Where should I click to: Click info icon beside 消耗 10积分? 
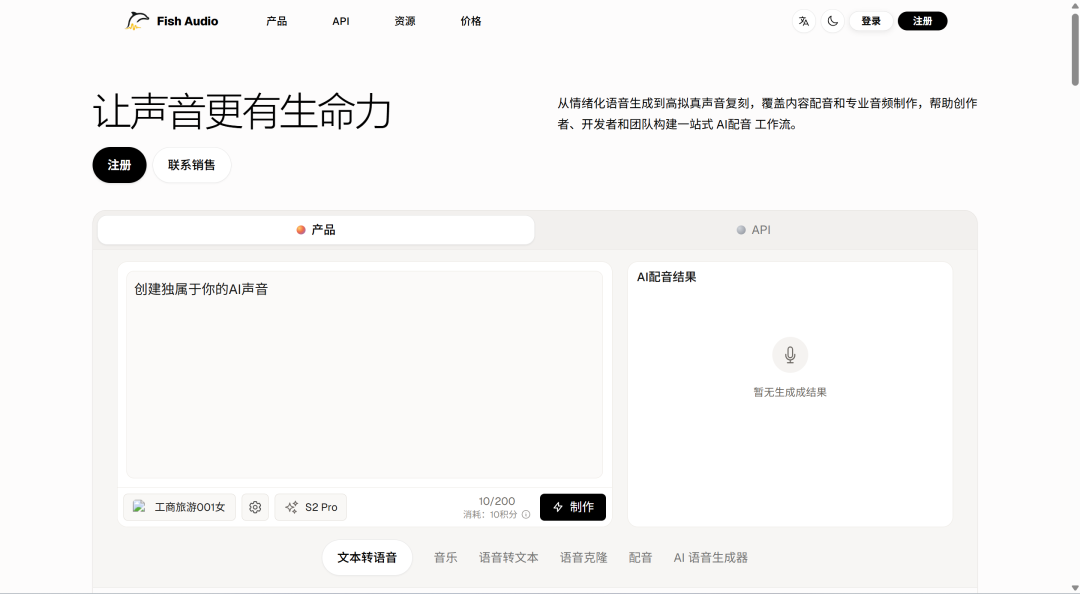point(526,515)
